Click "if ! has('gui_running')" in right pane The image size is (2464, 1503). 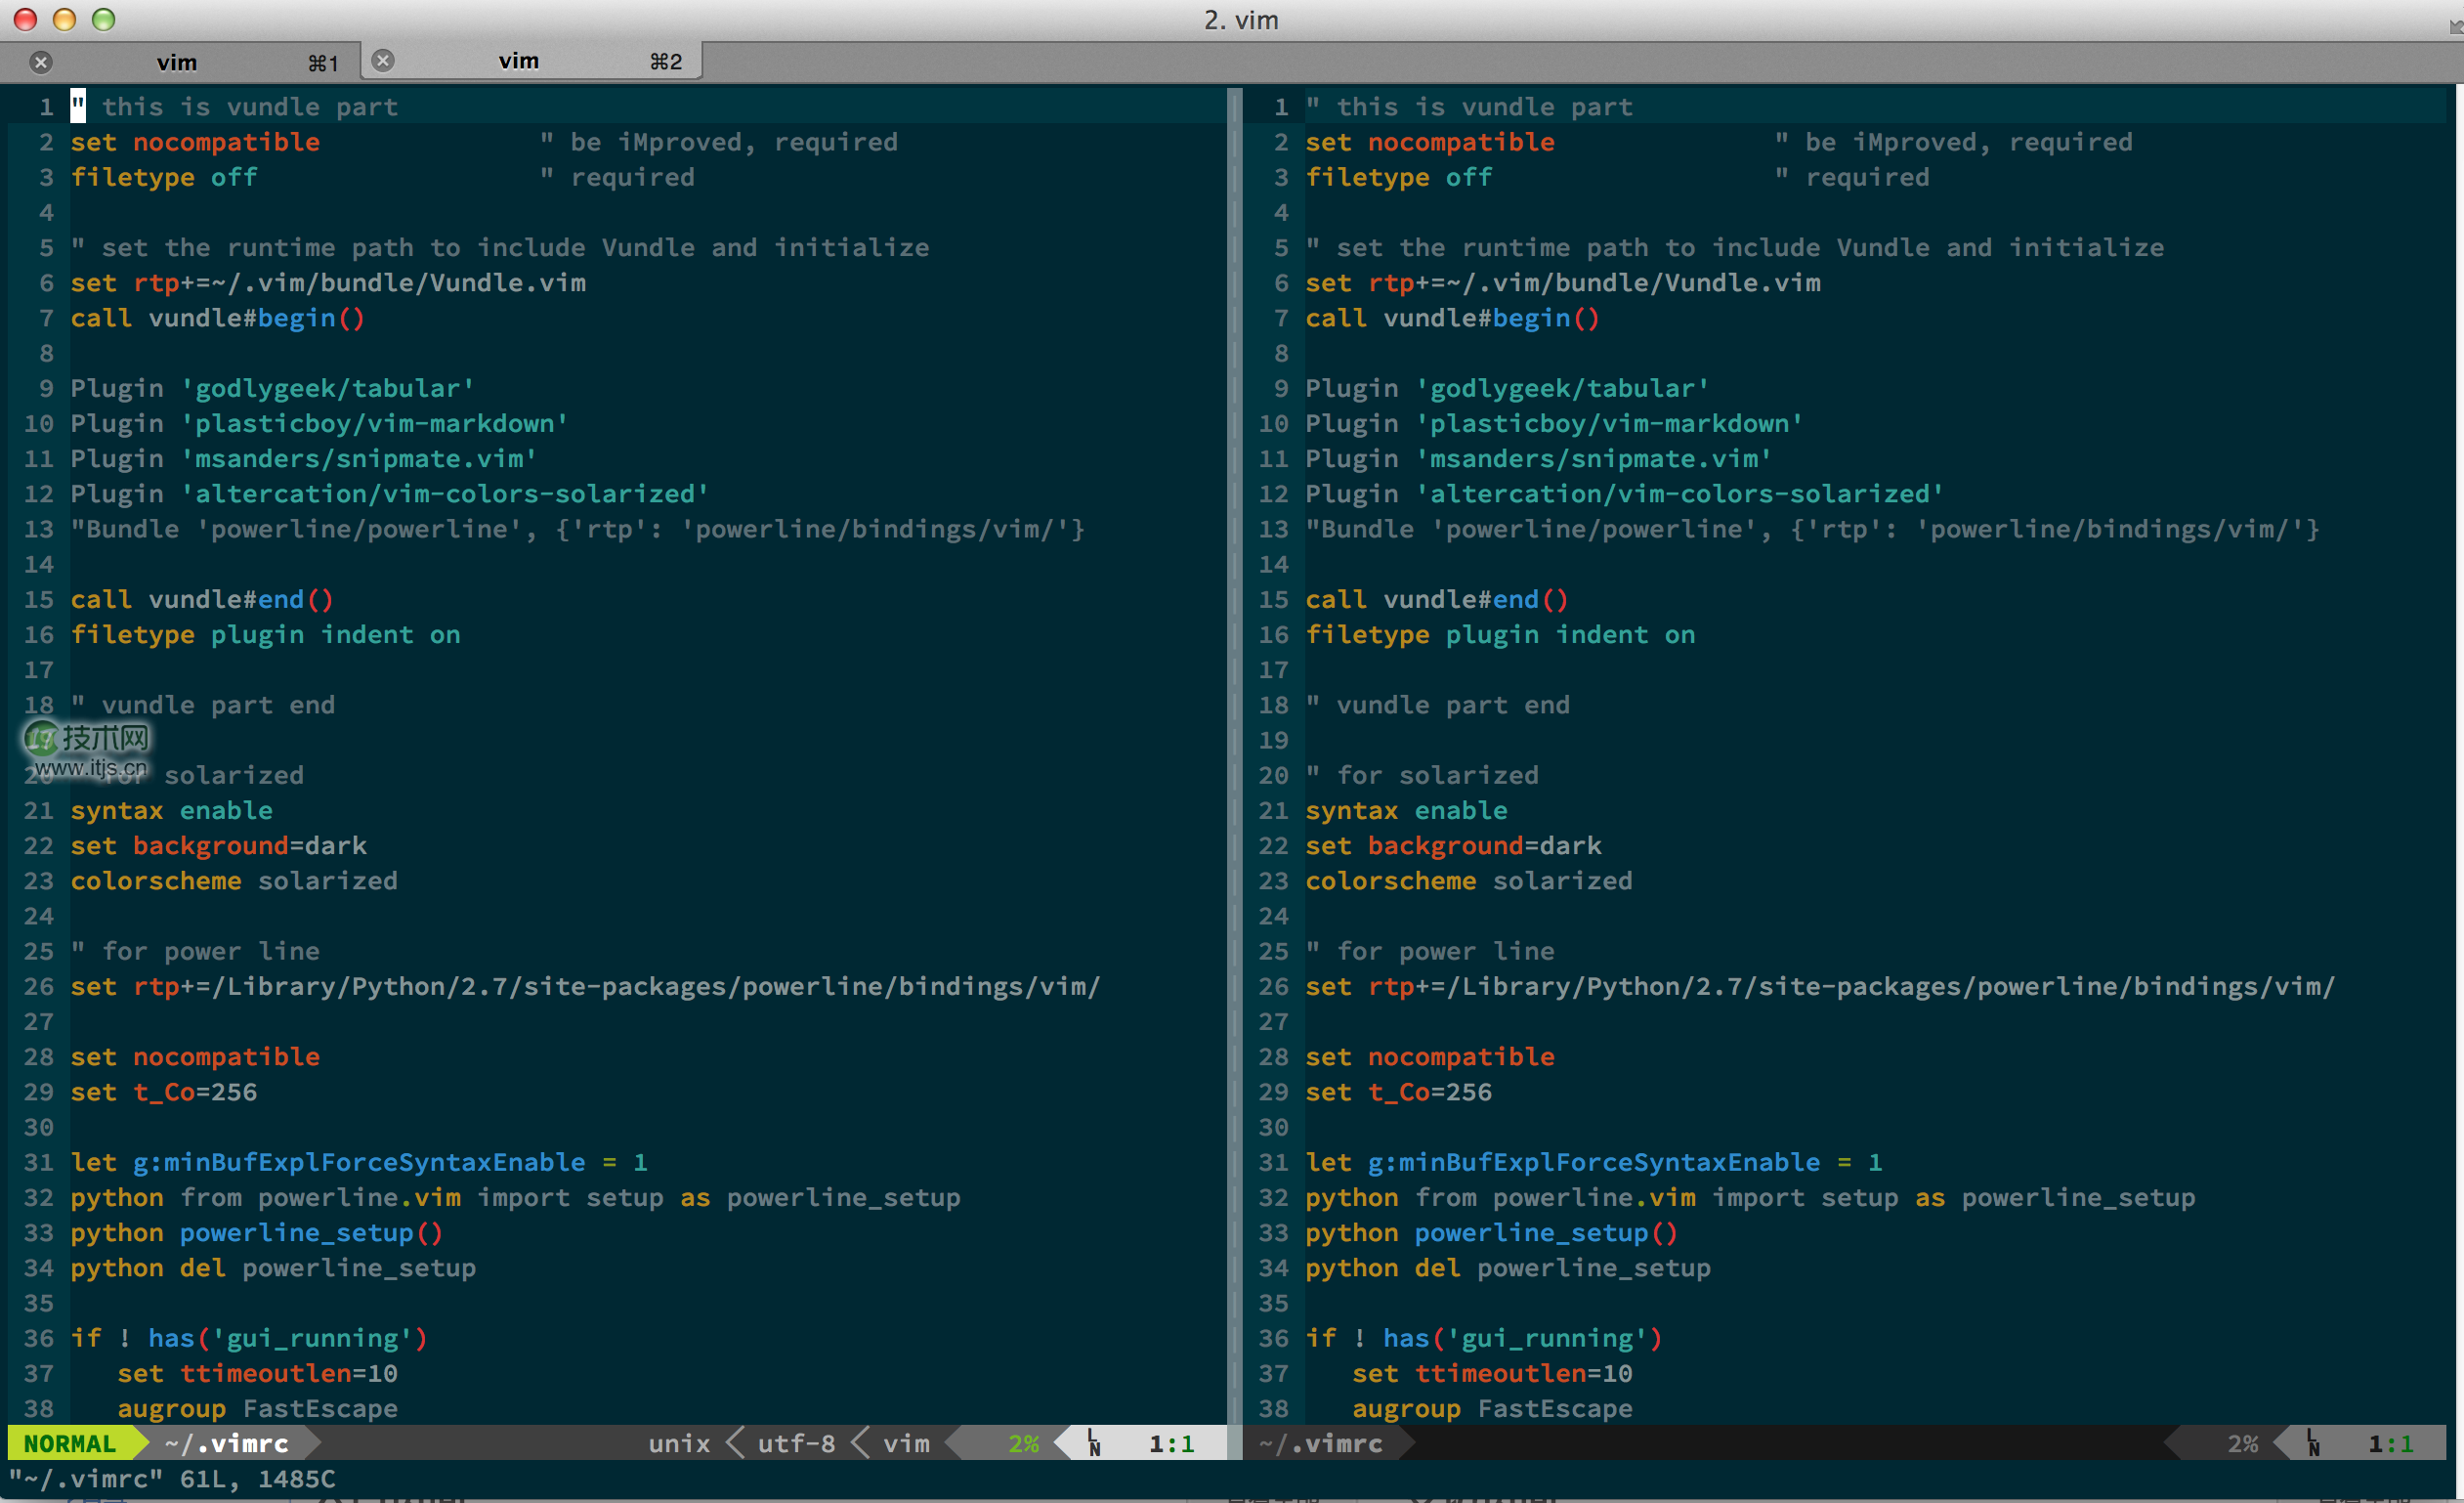1484,1338
